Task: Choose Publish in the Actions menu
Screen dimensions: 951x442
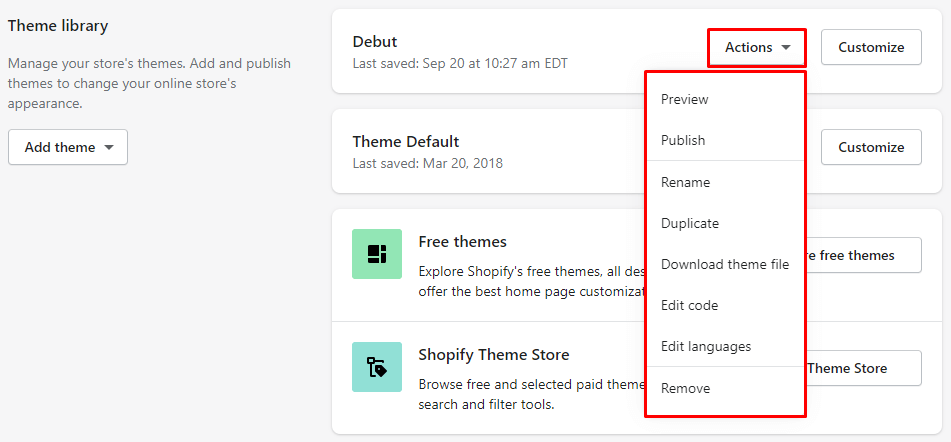Action: (683, 140)
